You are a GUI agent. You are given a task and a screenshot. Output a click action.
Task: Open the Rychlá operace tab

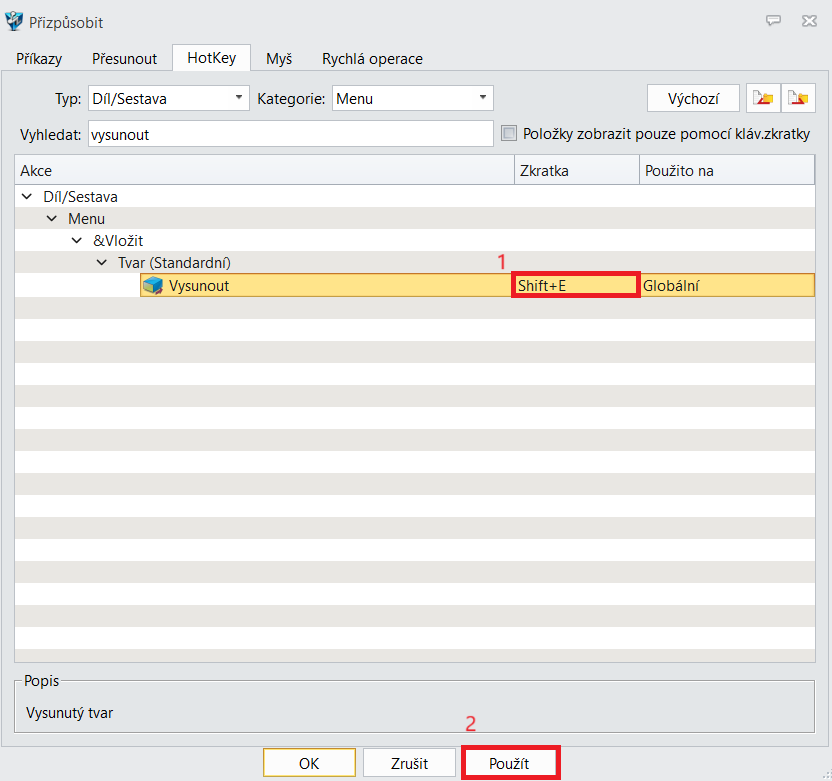(x=372, y=59)
